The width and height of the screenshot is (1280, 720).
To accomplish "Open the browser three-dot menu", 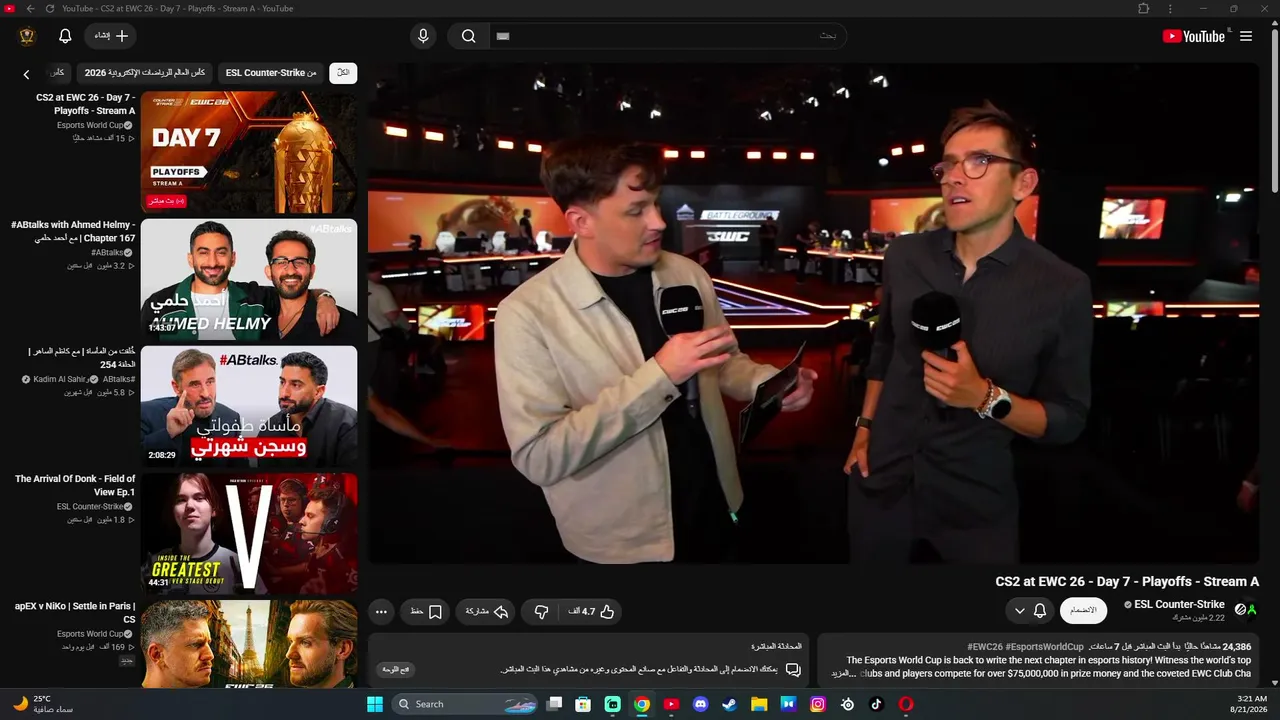I will (1170, 9).
